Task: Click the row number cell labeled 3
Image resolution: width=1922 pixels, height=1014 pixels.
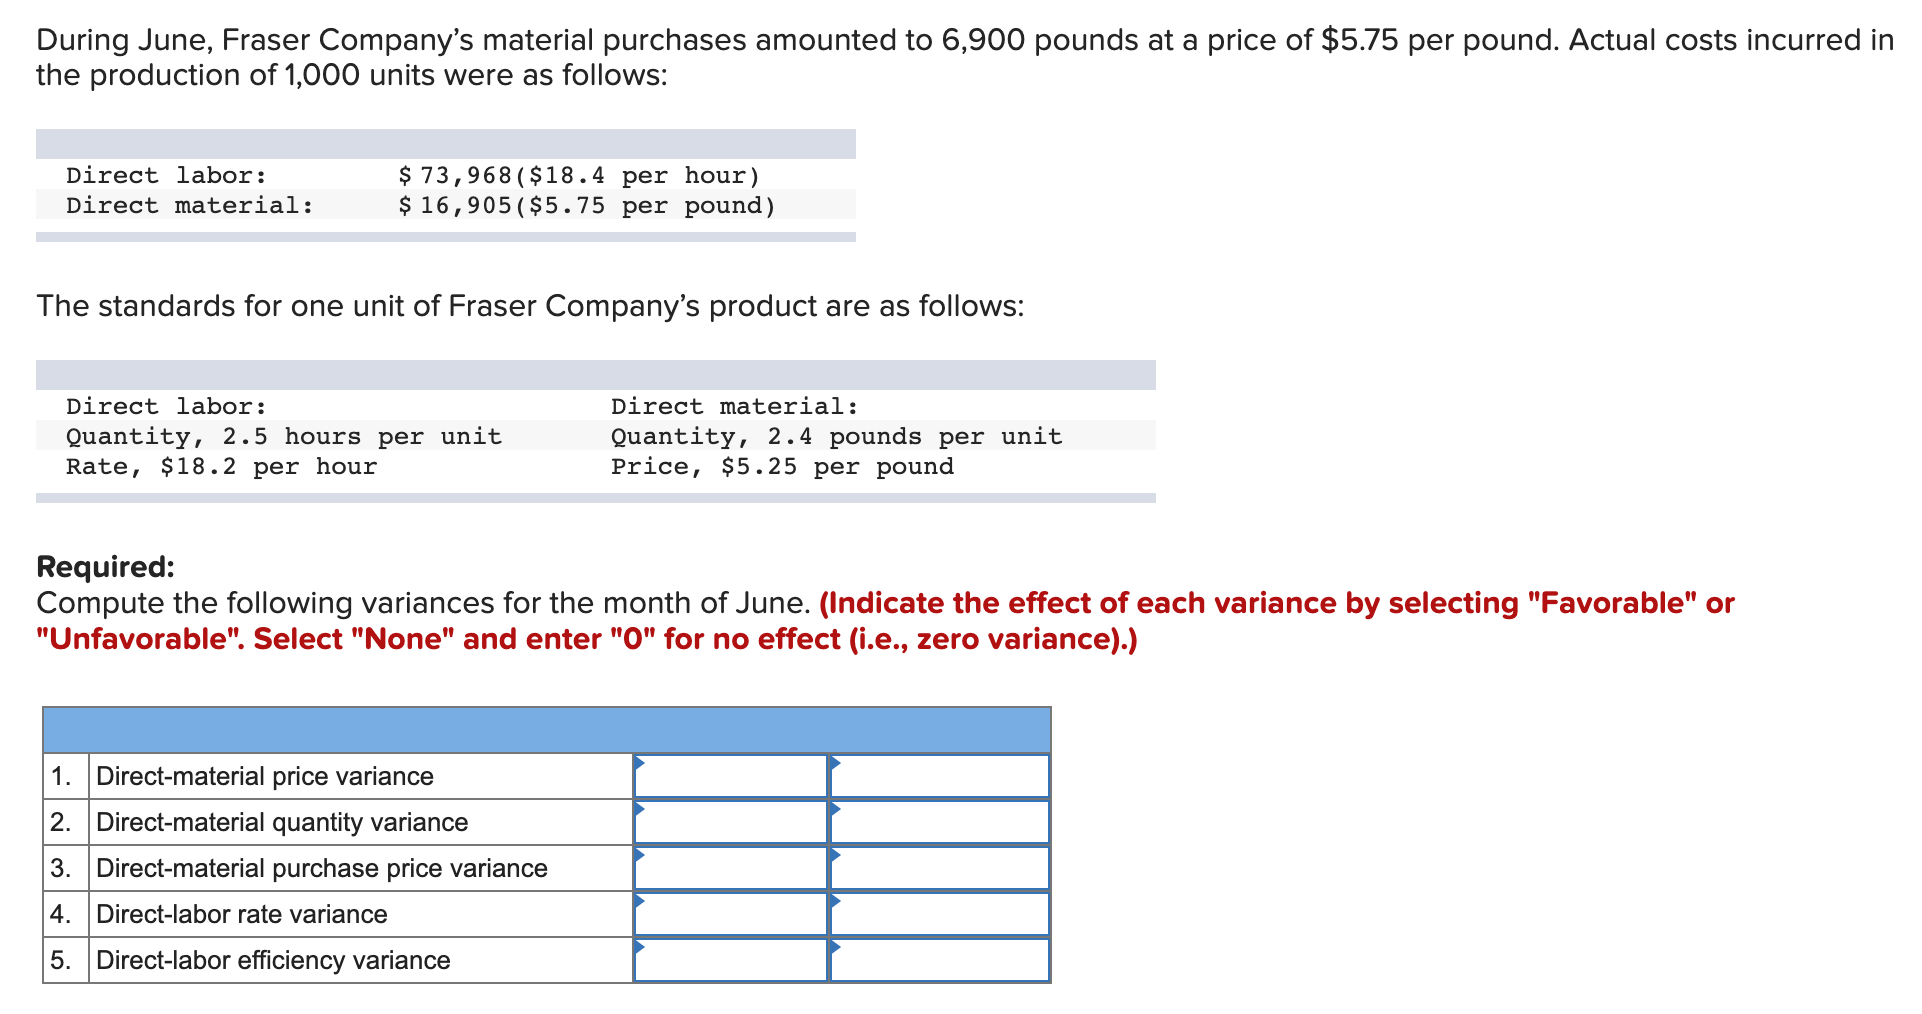Action: (x=64, y=868)
